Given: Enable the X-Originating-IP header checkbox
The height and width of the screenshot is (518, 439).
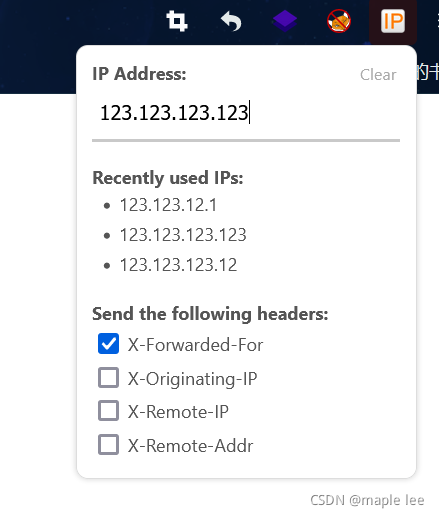Looking at the screenshot, I should 108,378.
